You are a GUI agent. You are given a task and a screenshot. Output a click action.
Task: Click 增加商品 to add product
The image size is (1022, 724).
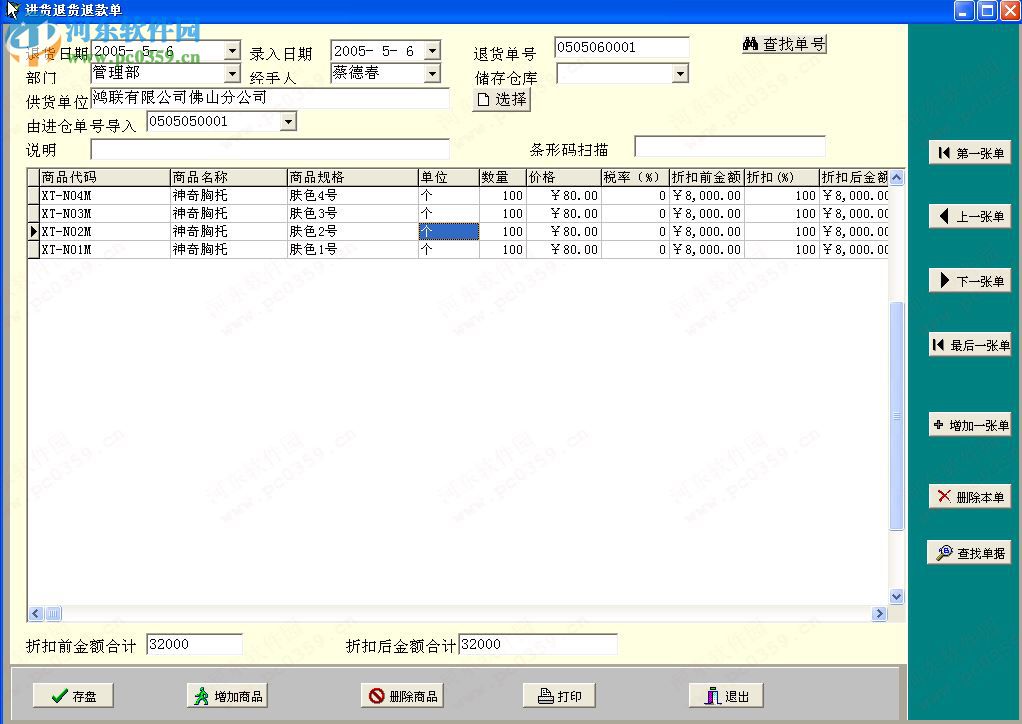click(227, 695)
